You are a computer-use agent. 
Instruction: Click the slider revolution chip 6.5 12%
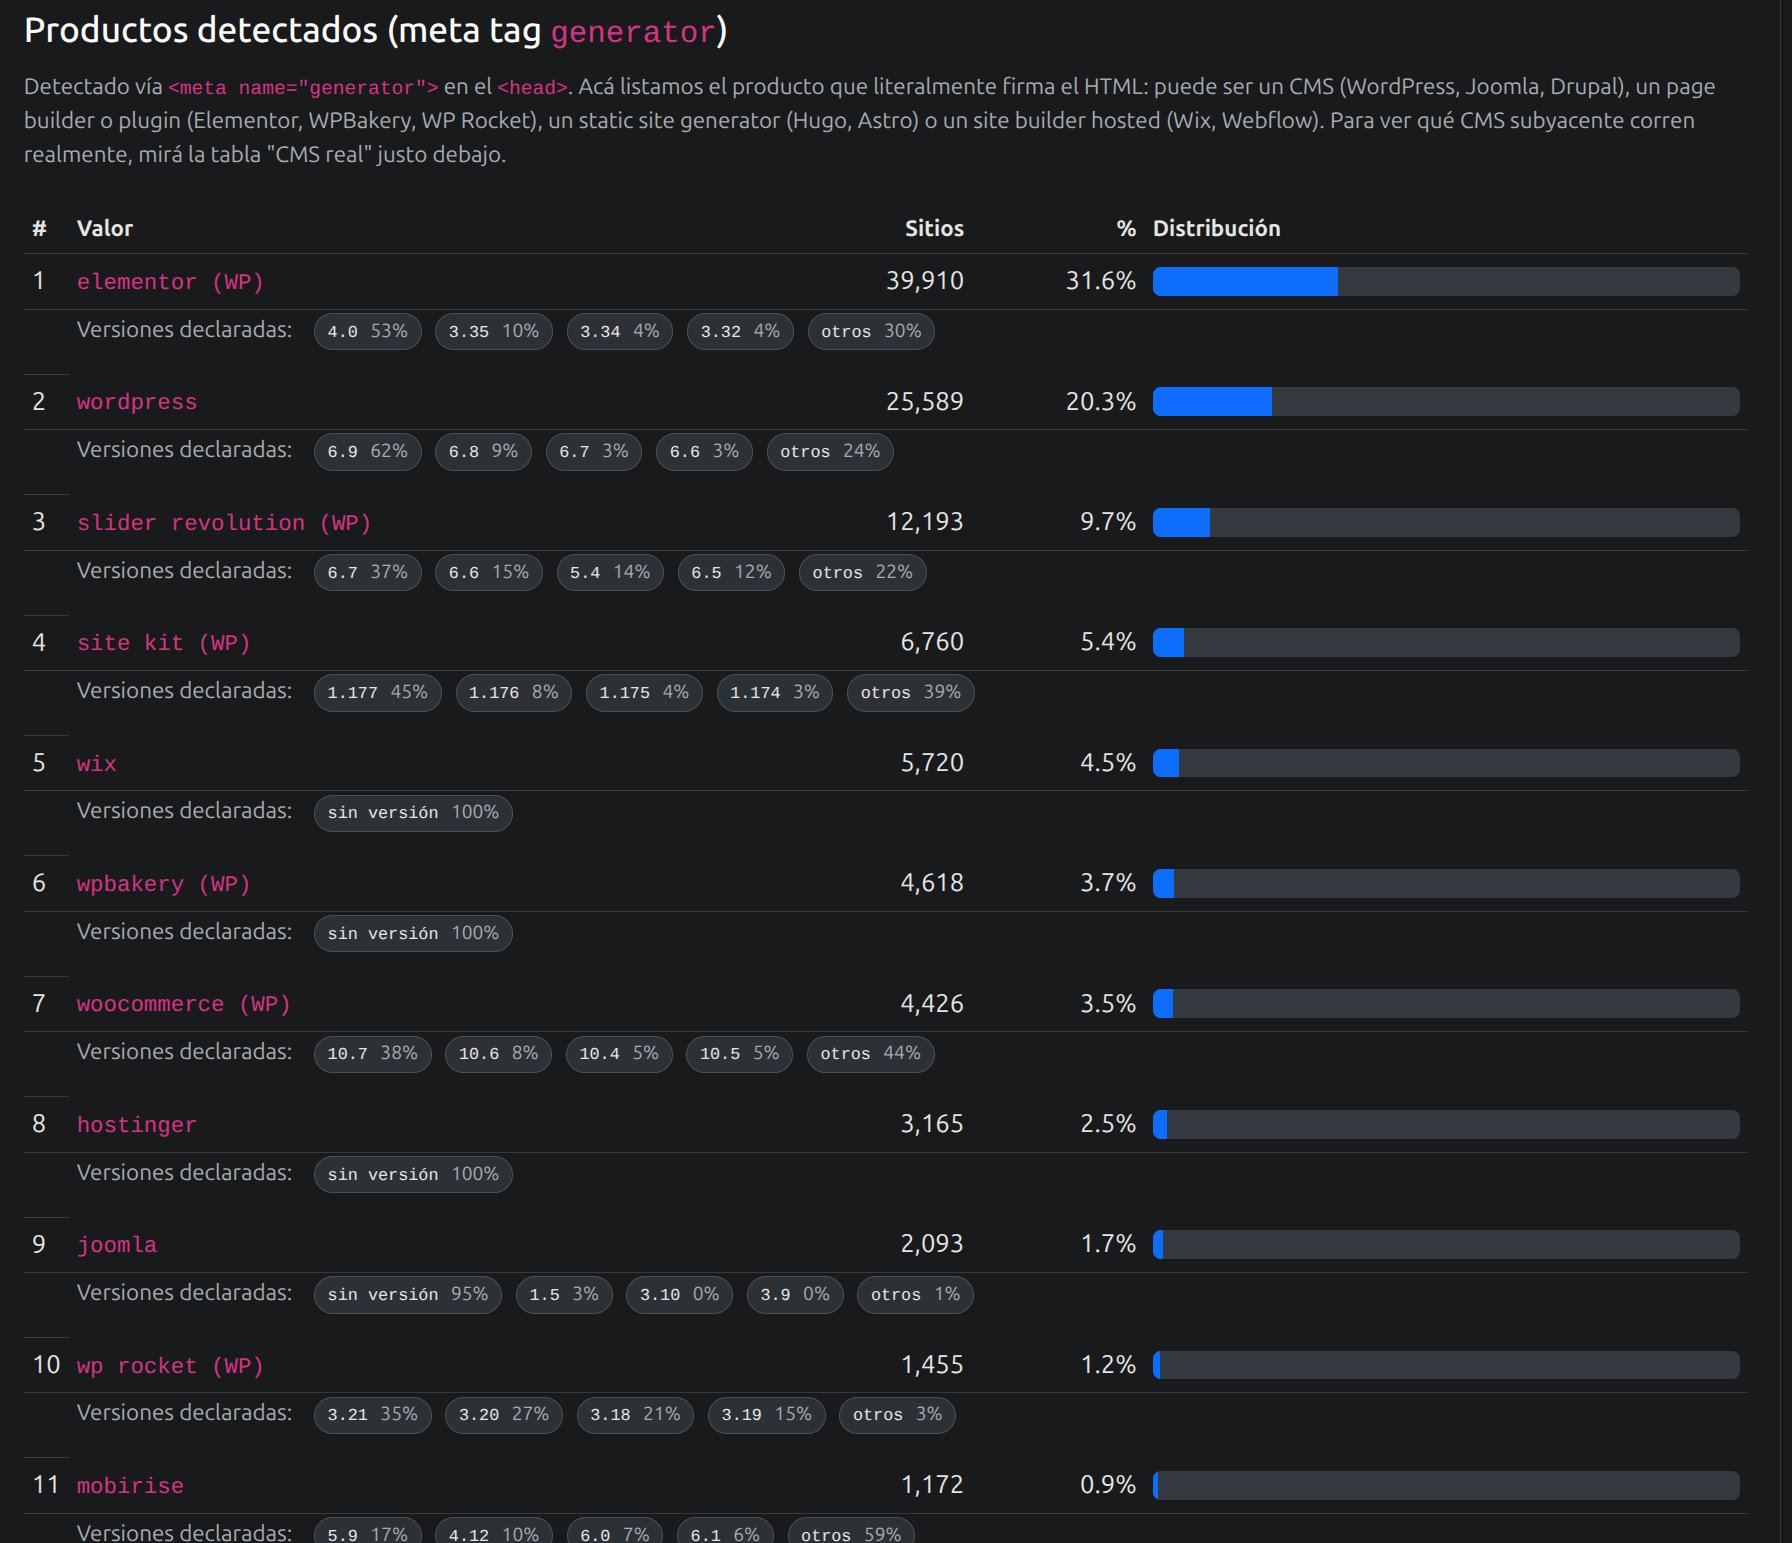pyautogui.click(x=731, y=572)
